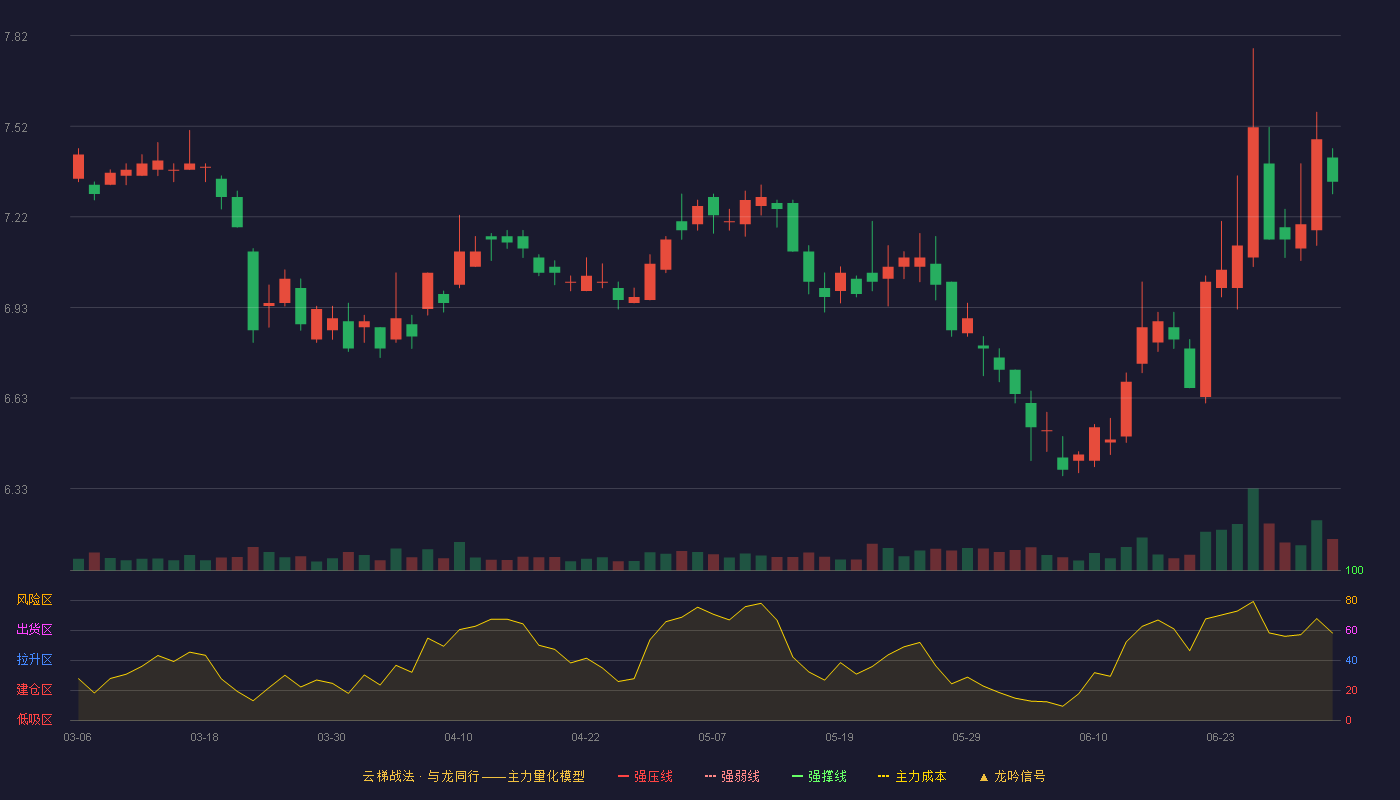1400x800 pixels.
Task: Toggle the 主力成本 legend item
Action: tap(912, 776)
